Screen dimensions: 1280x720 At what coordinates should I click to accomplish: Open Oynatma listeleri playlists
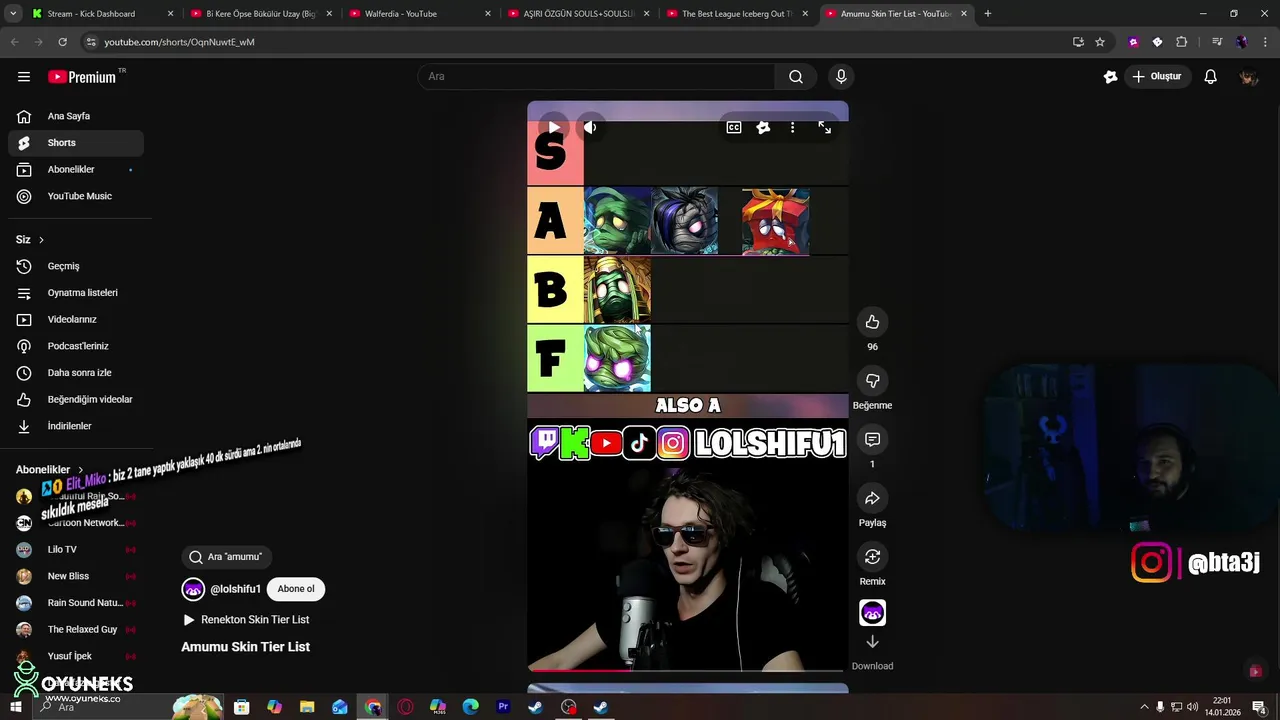click(x=76, y=293)
